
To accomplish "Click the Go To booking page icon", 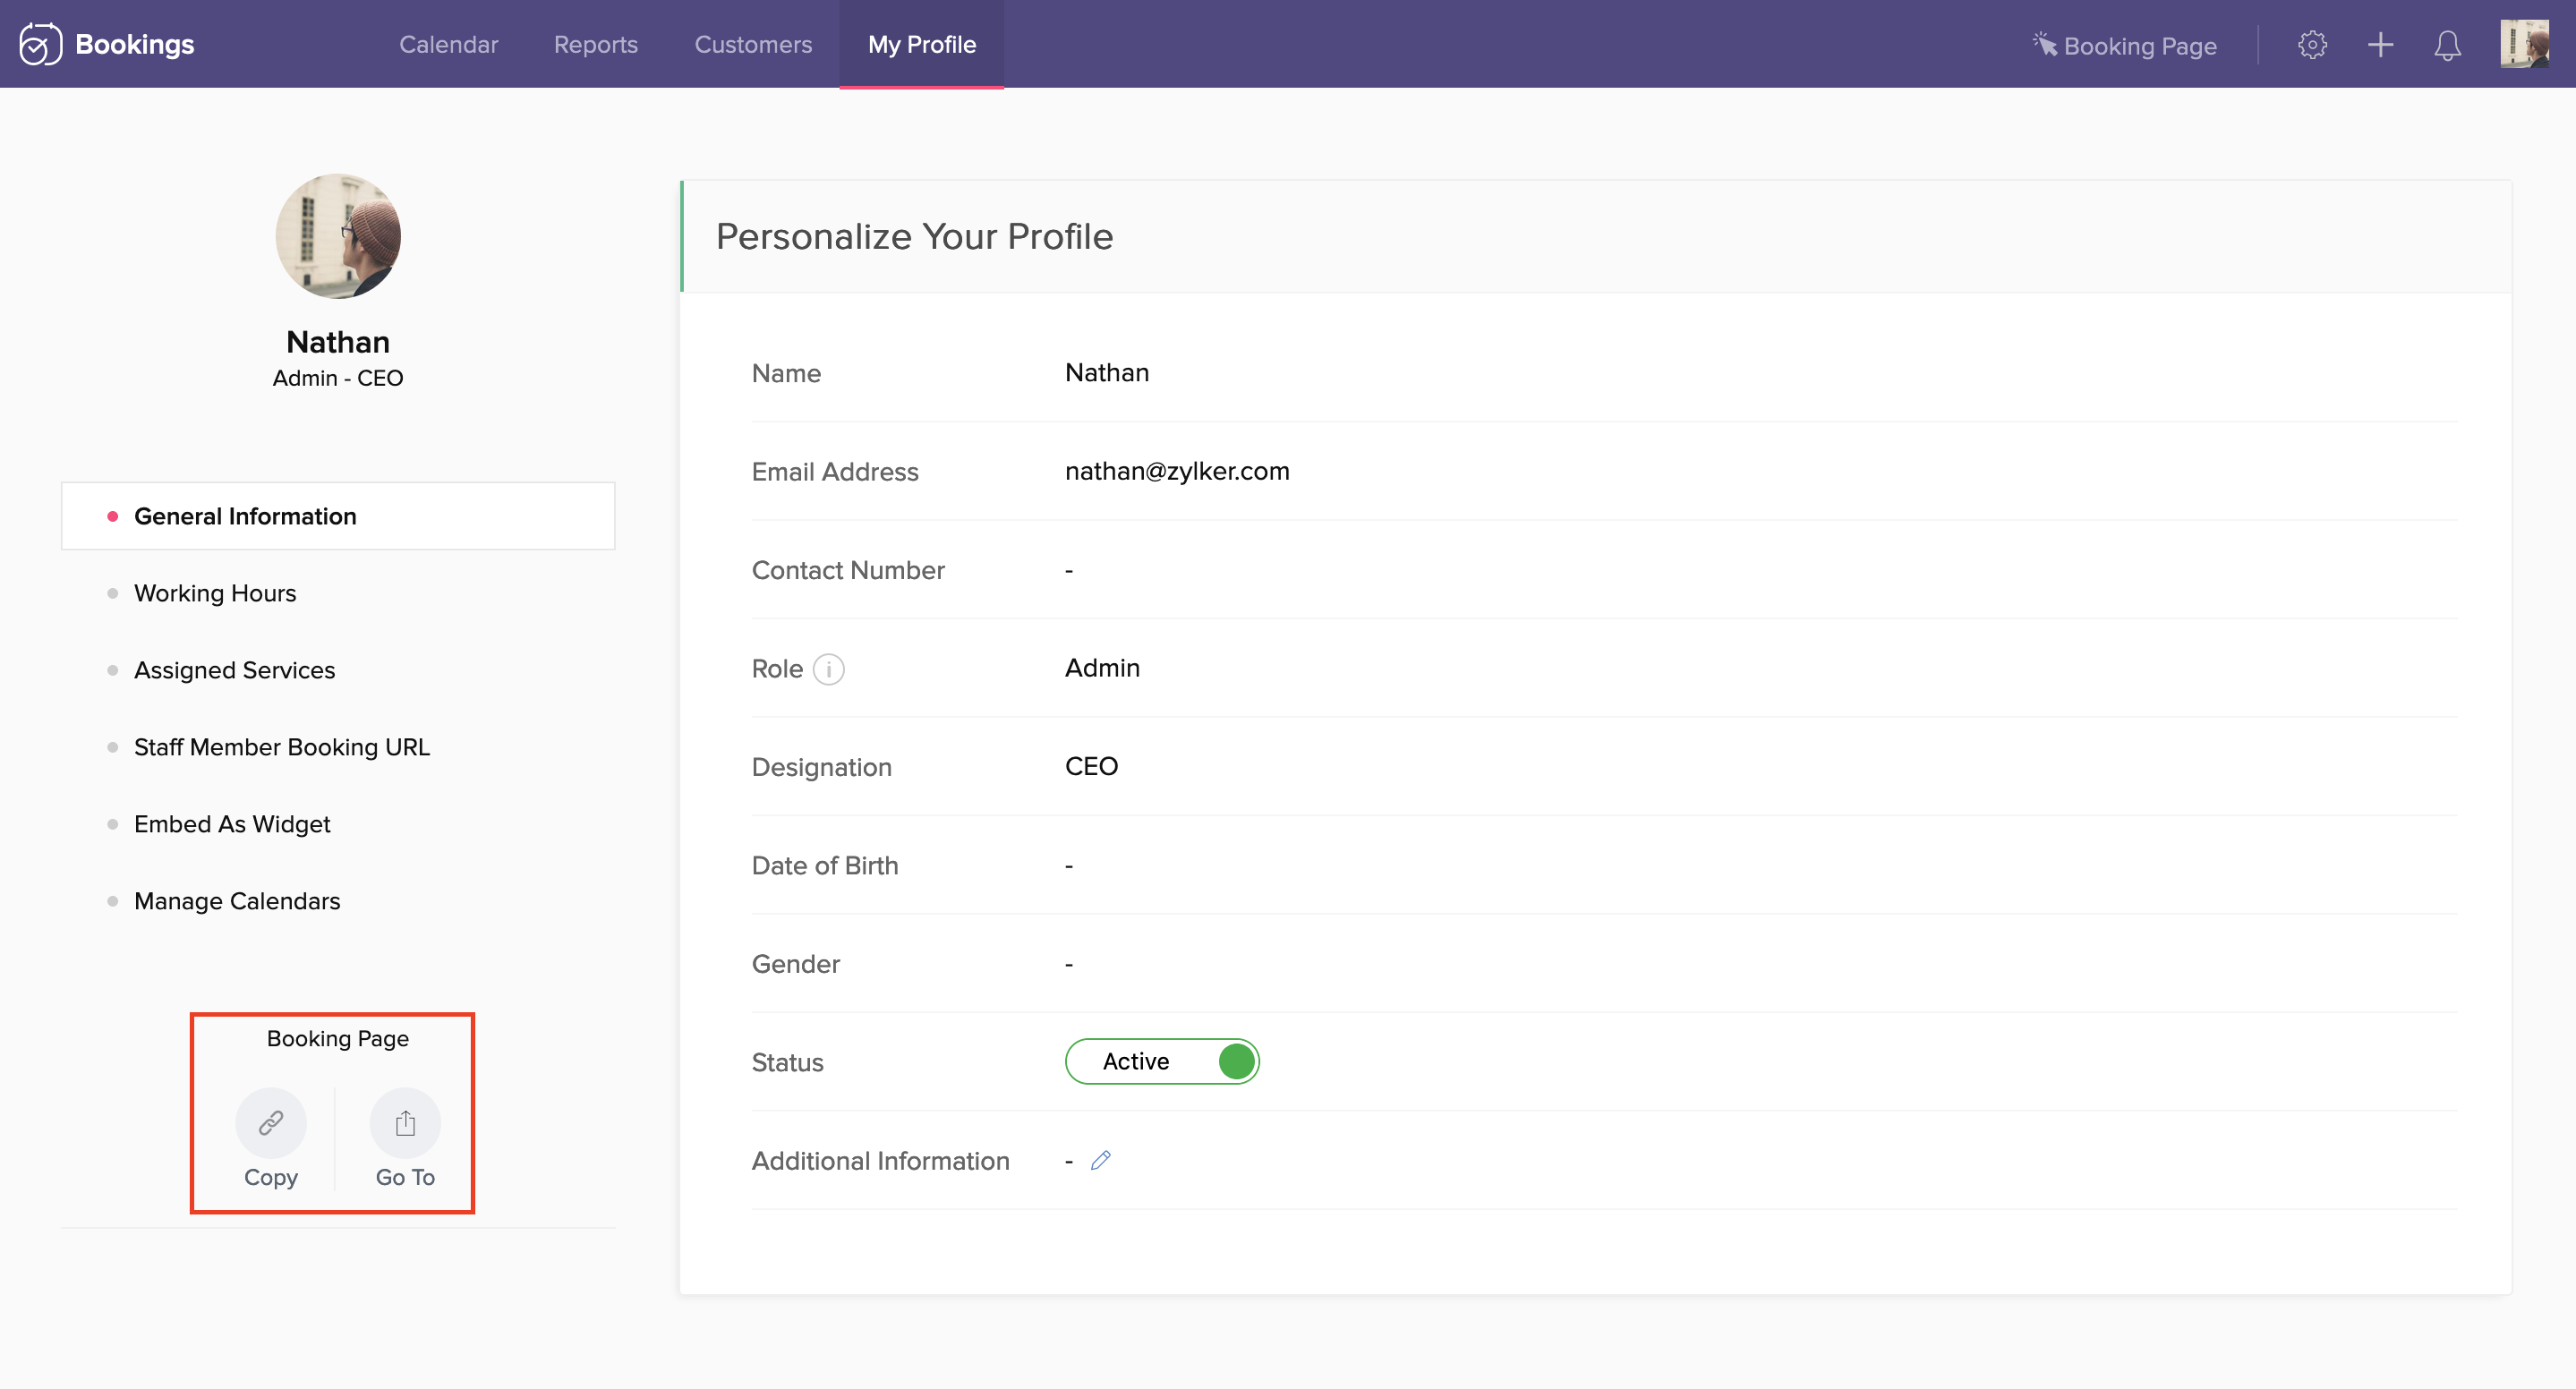I will pos(405,1122).
